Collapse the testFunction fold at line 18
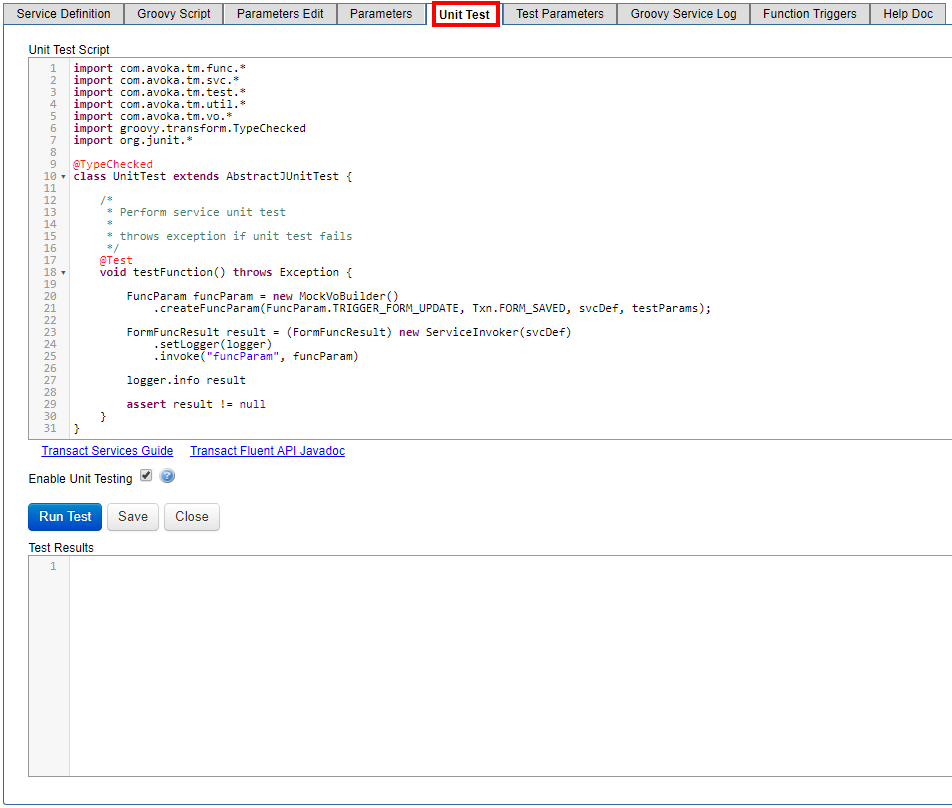The height and width of the screenshot is (808, 952). tap(62, 272)
